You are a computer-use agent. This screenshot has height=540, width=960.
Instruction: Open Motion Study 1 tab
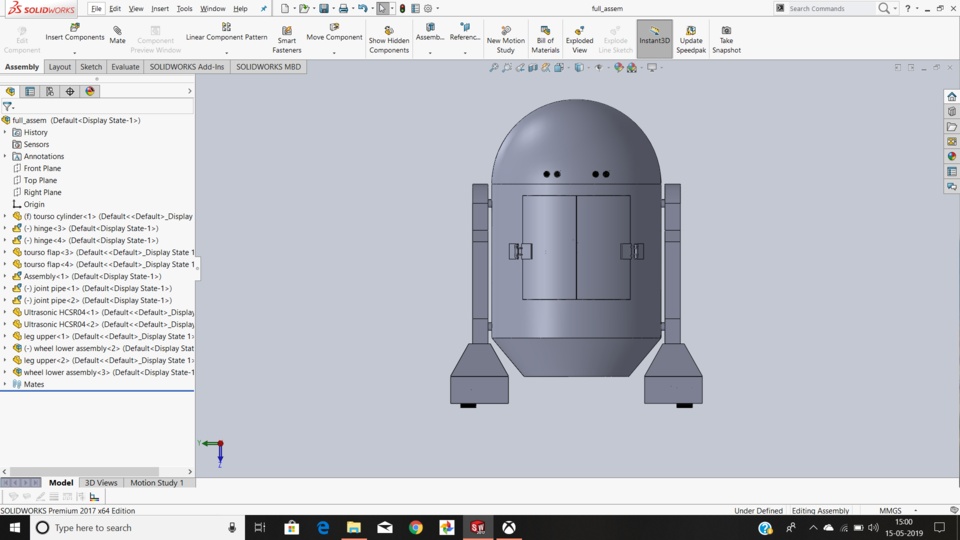click(157, 482)
